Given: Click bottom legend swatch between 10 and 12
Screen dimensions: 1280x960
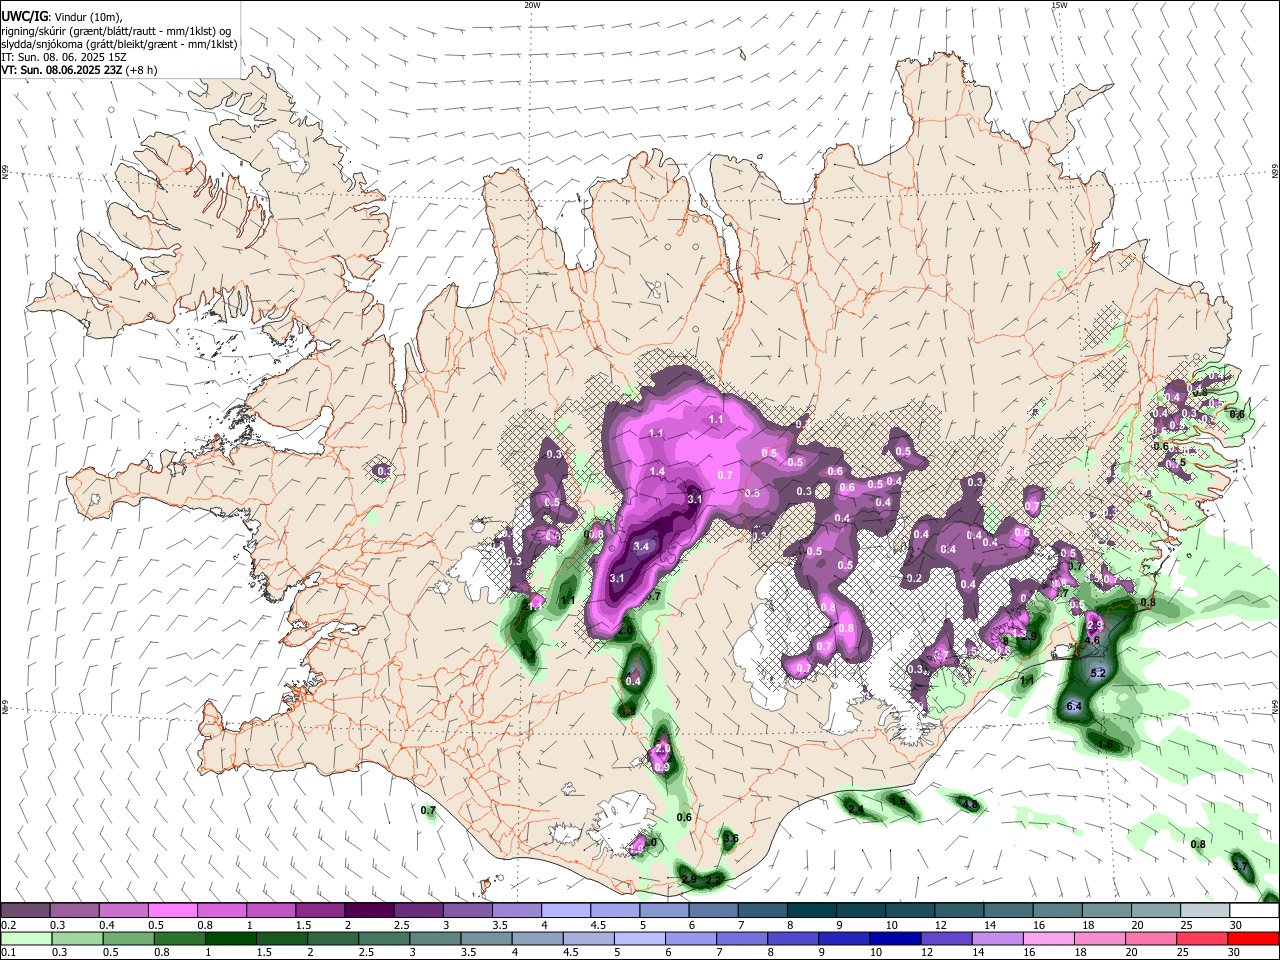Looking at the screenshot, I should 893,938.
